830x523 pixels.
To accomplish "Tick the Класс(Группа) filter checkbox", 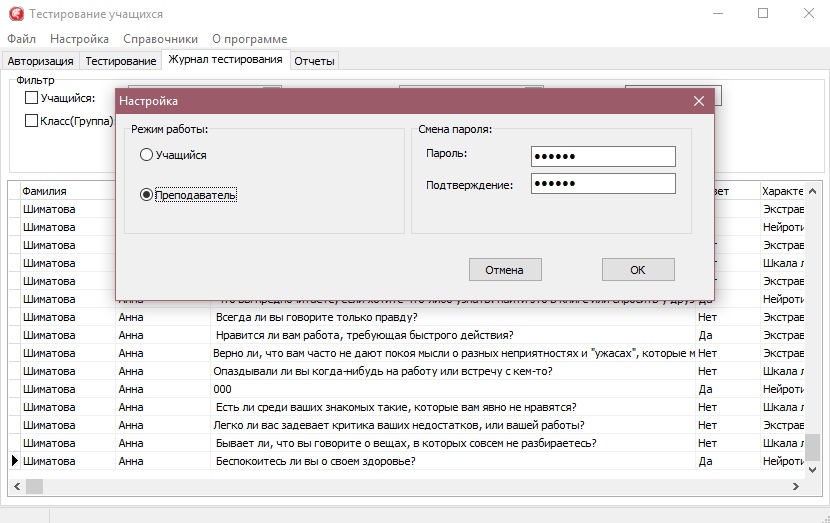I will (31, 121).
